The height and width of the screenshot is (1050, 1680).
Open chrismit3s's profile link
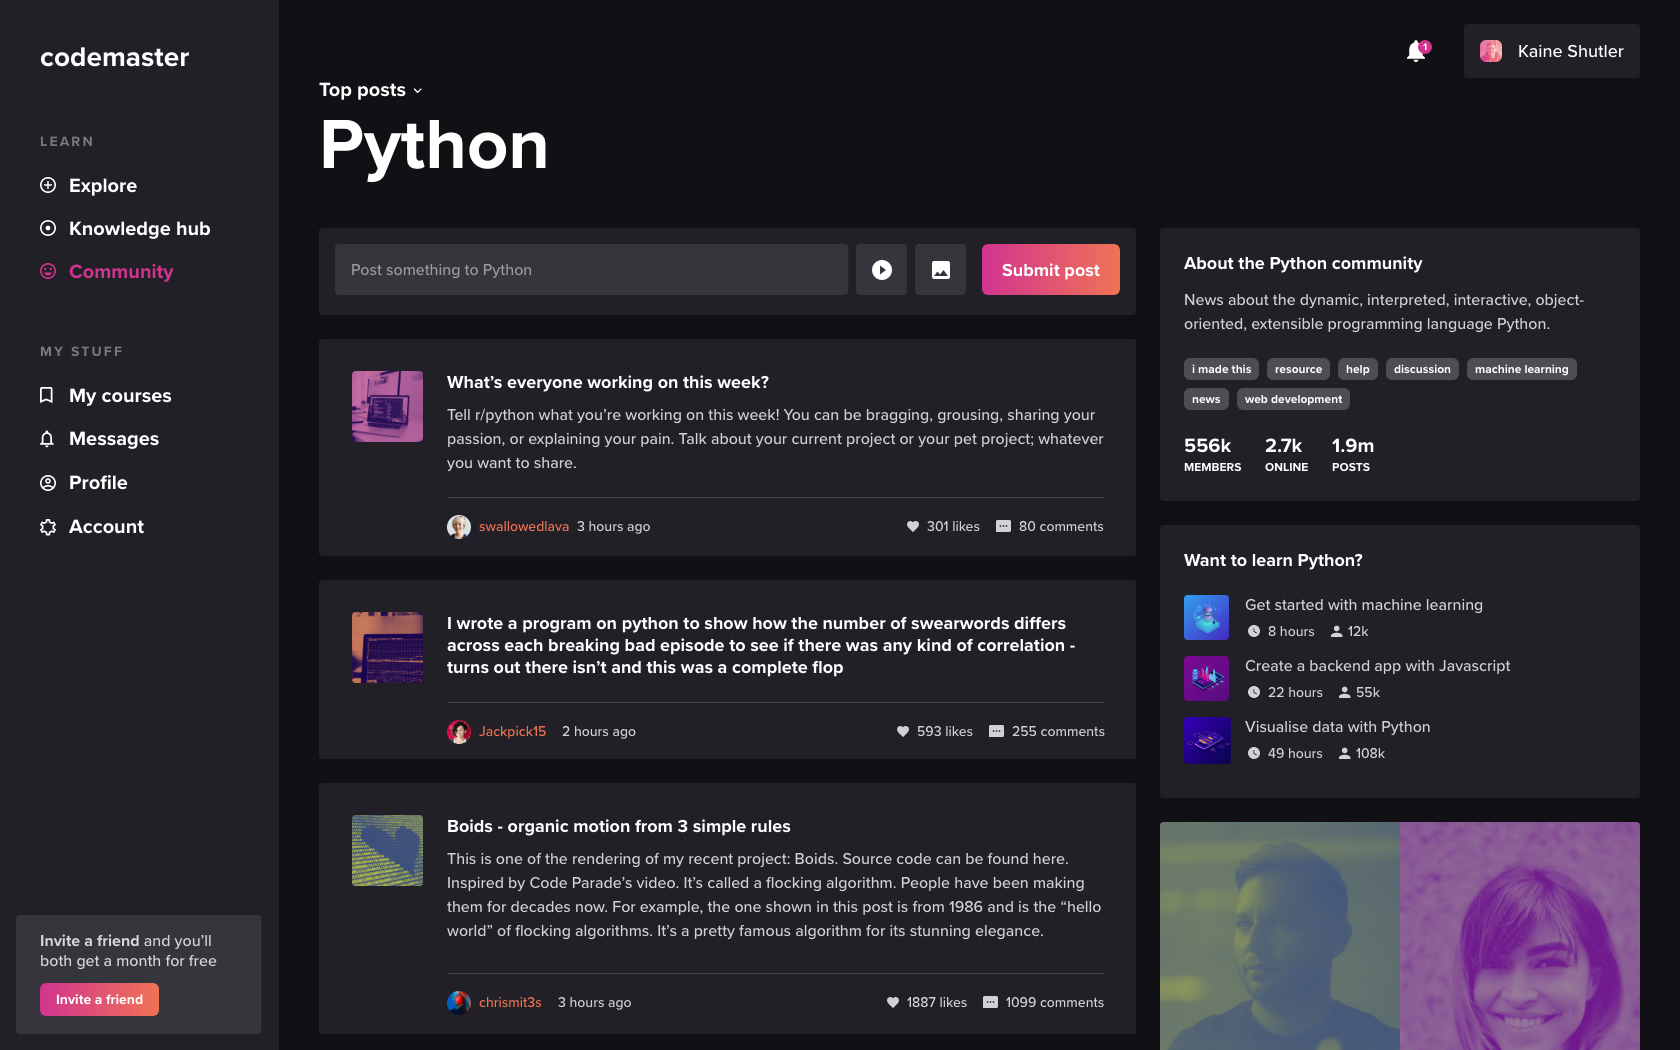coord(510,1002)
